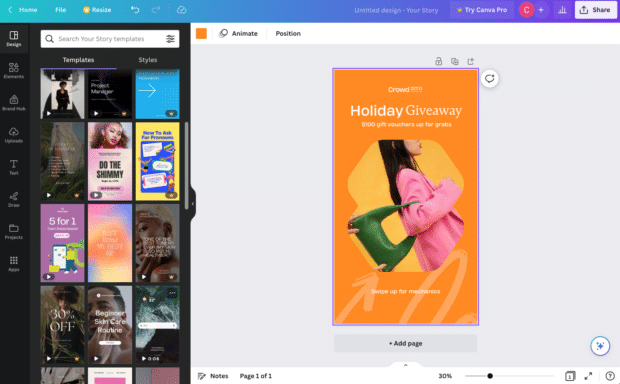Screen dimensions: 620x384
Task: Select the Project Manager template
Action: coord(110,94)
